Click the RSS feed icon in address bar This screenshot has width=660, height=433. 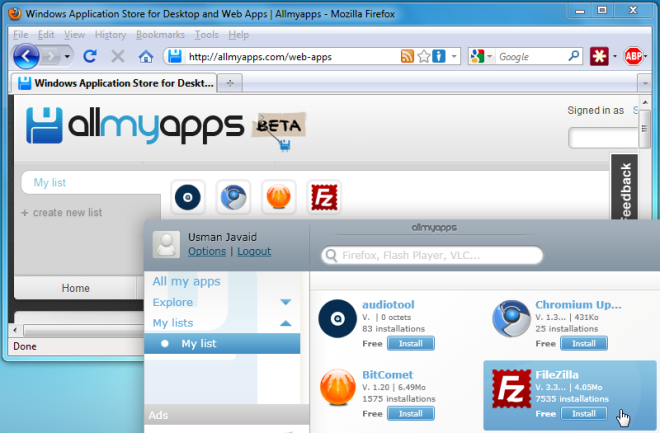coord(407,56)
